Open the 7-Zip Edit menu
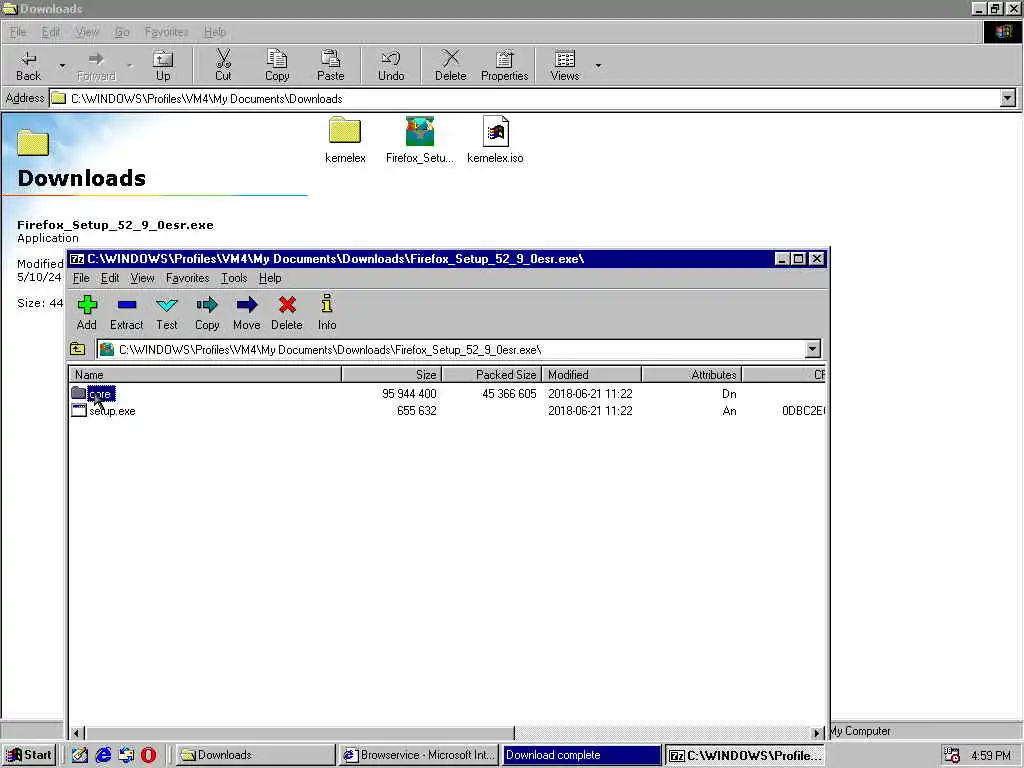This screenshot has height=768, width=1024. coord(110,278)
